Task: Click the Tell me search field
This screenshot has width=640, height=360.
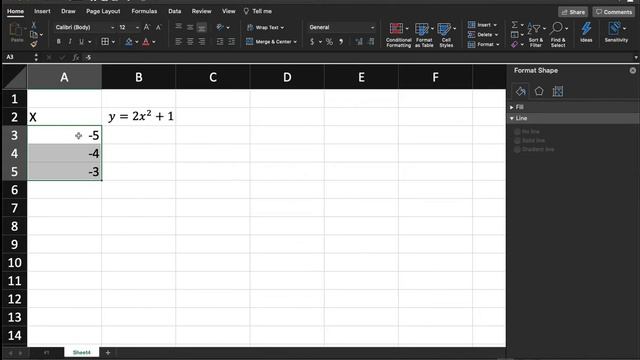Action: pyautogui.click(x=258, y=11)
